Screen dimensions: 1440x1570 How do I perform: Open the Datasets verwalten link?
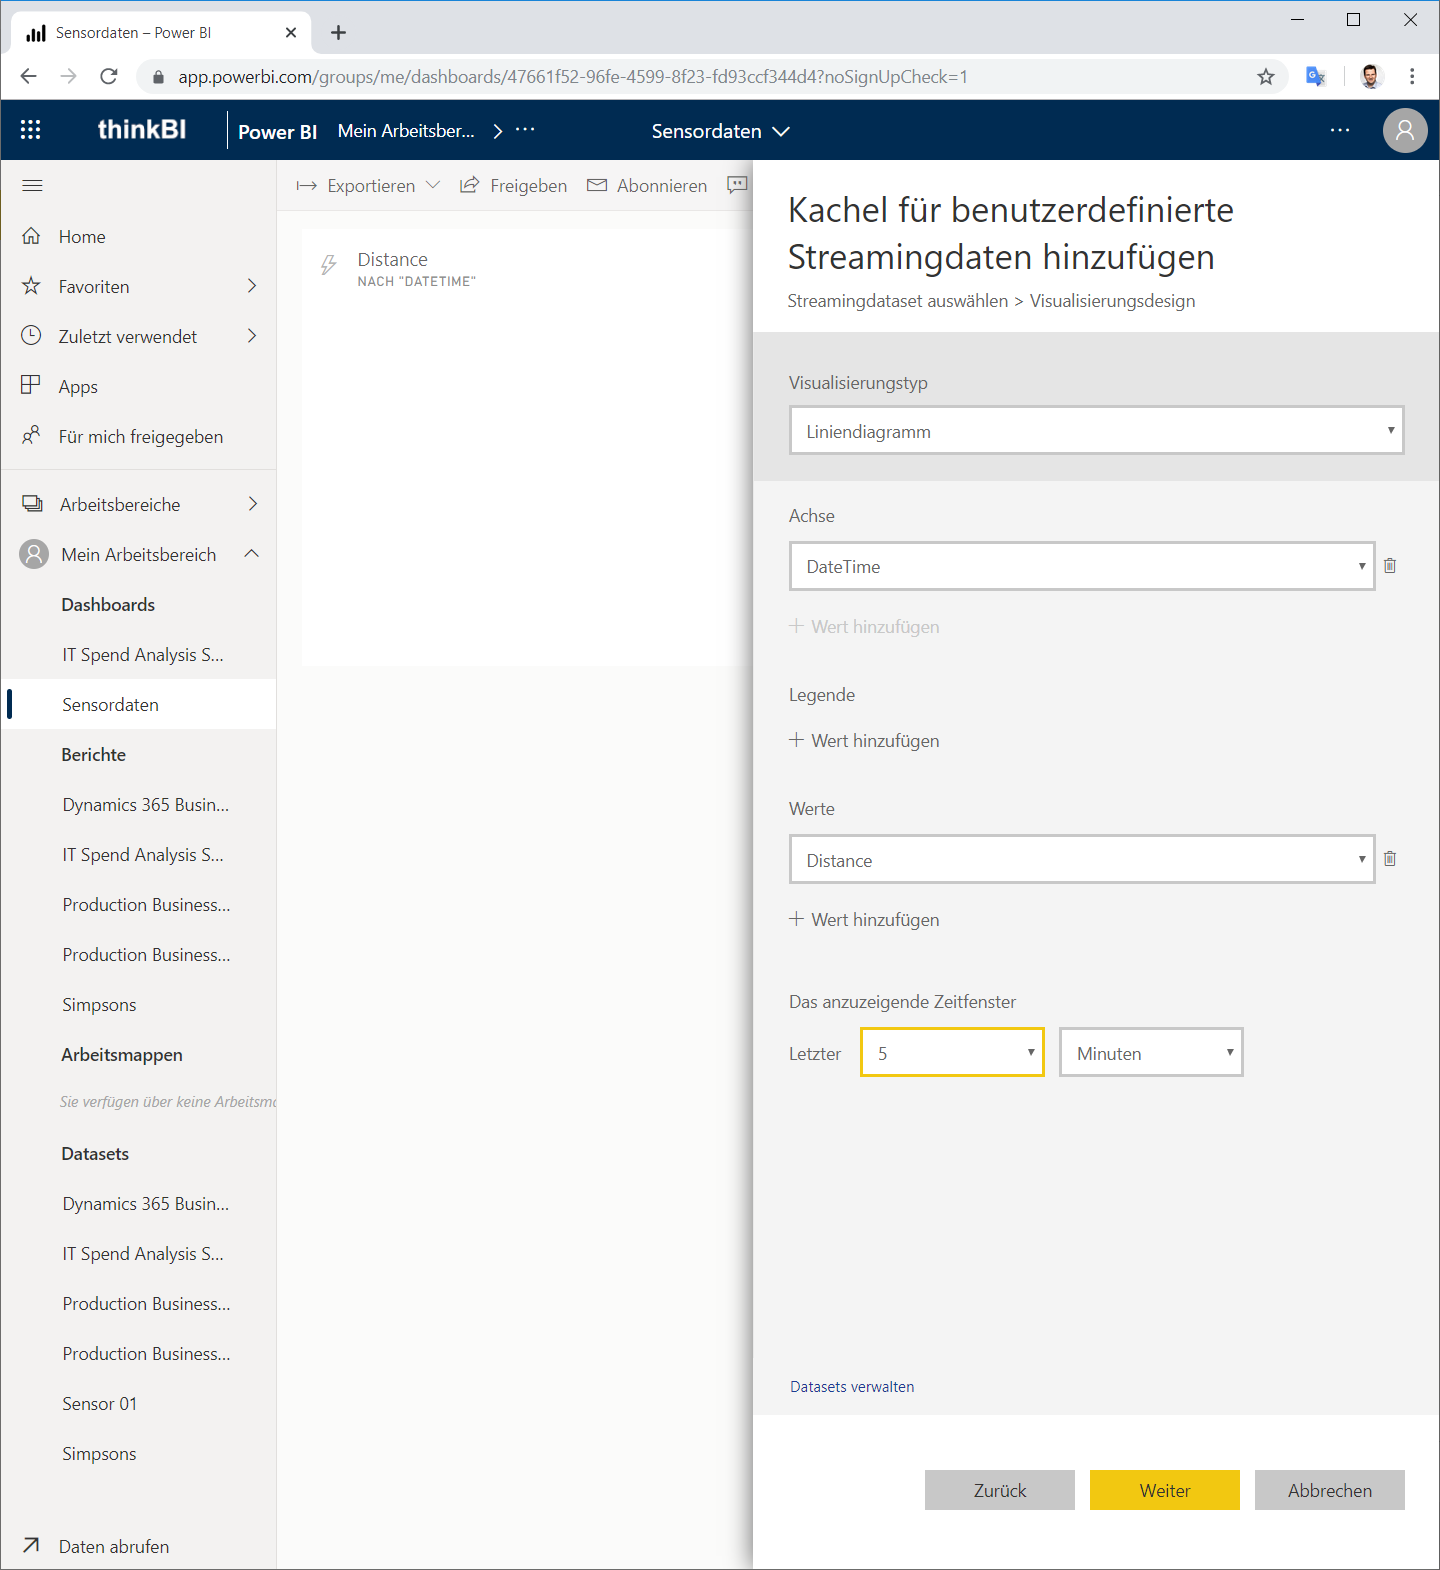(852, 1387)
